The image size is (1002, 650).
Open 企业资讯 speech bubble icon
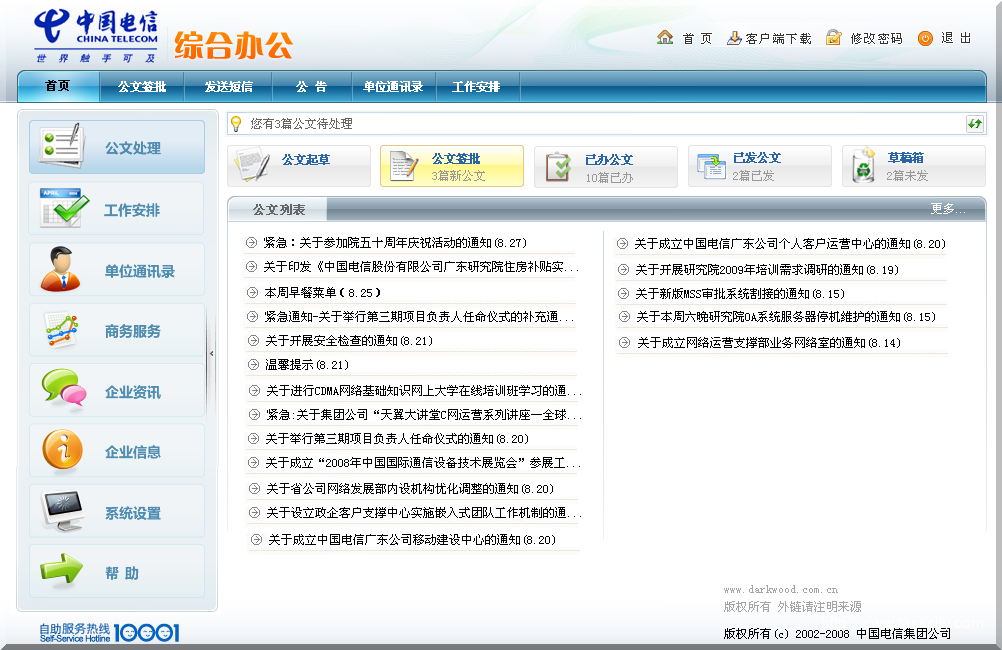(x=60, y=389)
